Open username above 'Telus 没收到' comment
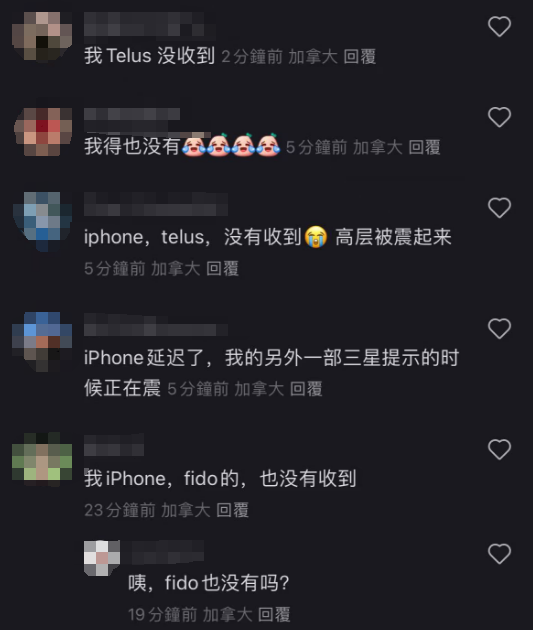This screenshot has width=533, height=630. point(150,25)
